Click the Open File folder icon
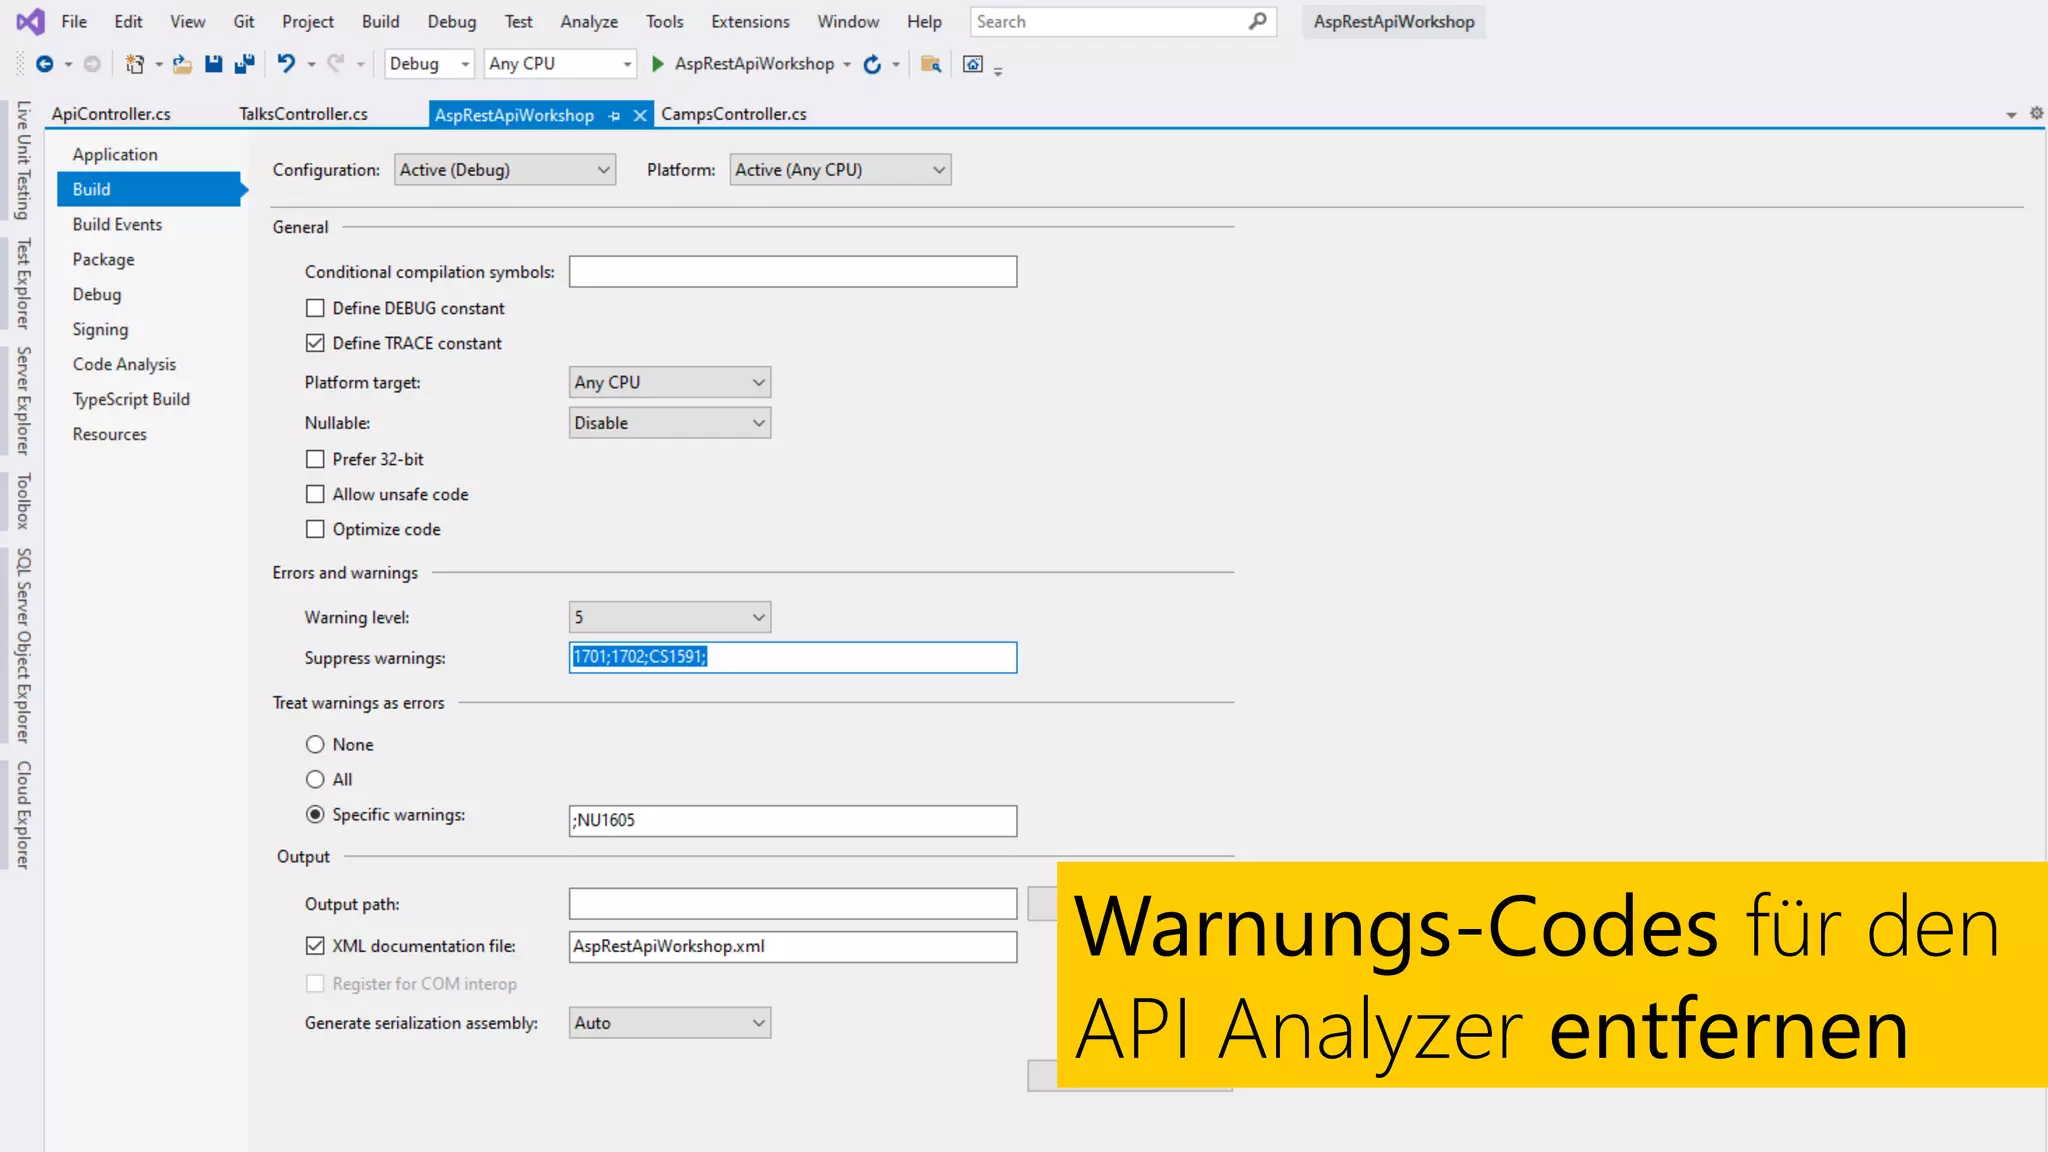 coord(182,64)
